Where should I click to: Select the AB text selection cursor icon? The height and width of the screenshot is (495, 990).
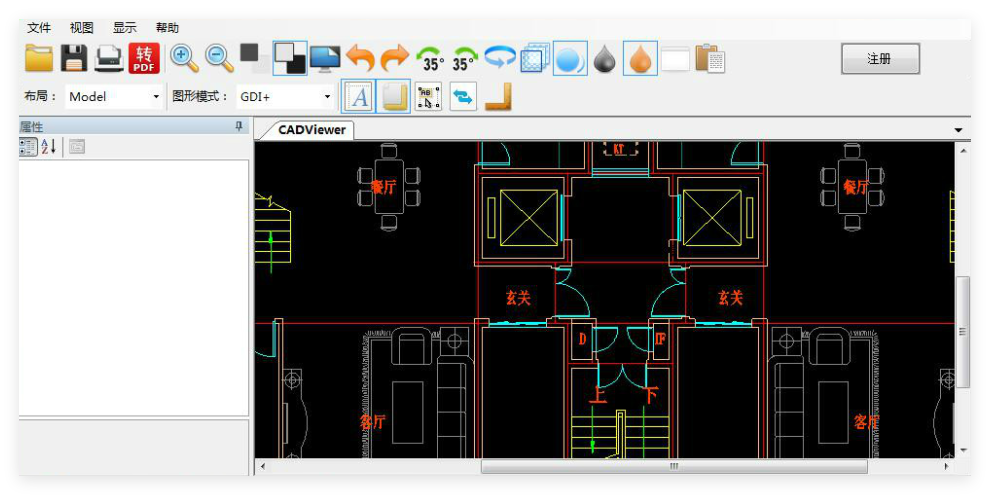(x=428, y=97)
